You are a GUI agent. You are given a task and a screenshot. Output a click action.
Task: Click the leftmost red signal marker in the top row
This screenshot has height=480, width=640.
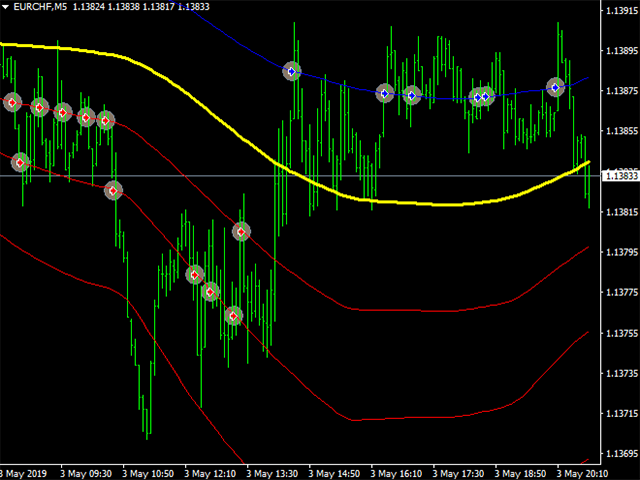coord(12,102)
